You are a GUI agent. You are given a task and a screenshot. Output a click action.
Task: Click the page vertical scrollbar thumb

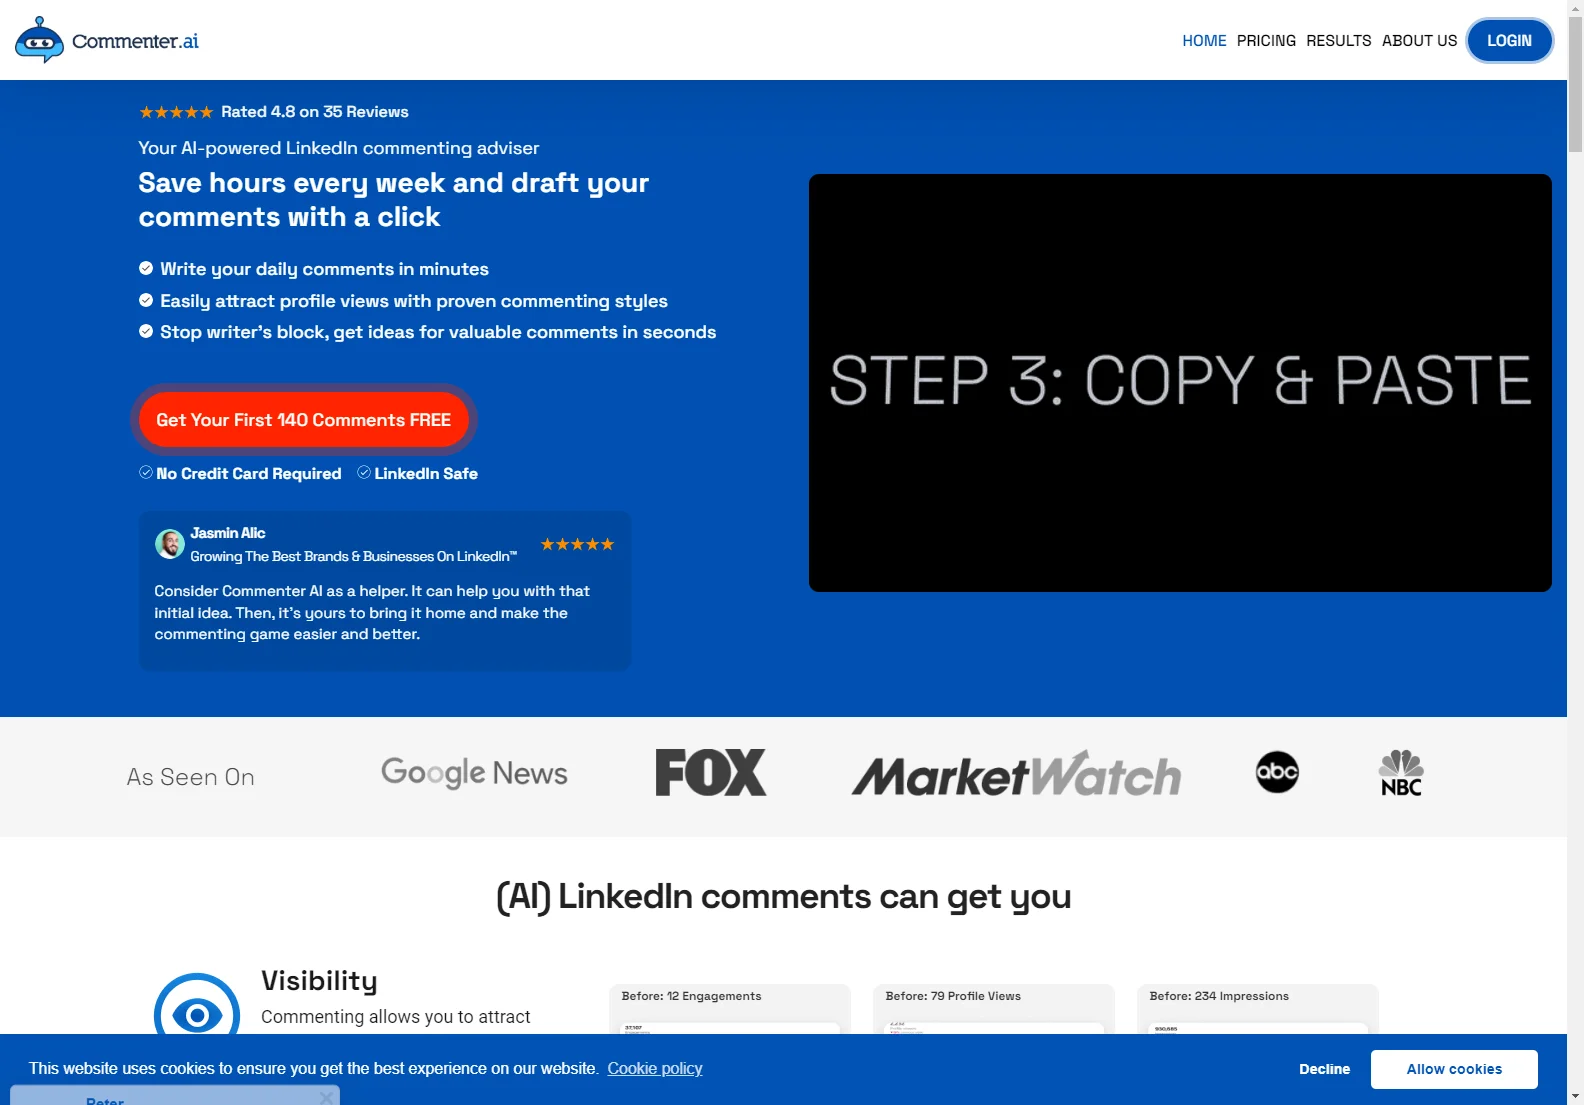[1575, 85]
